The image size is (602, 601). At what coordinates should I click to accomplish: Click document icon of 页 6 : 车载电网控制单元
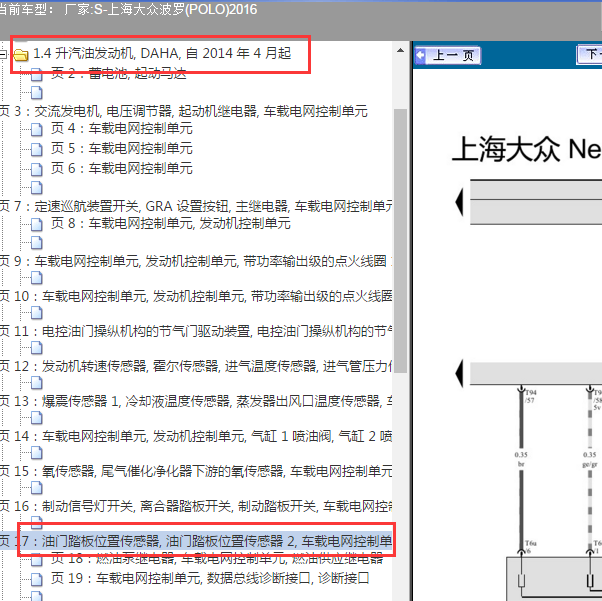(x=36, y=169)
